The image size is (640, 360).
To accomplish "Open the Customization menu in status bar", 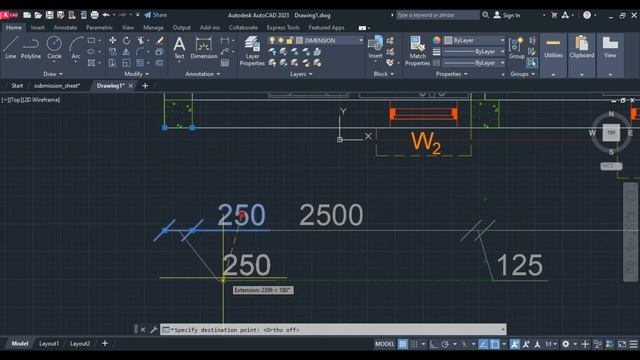I will pyautogui.click(x=633, y=344).
